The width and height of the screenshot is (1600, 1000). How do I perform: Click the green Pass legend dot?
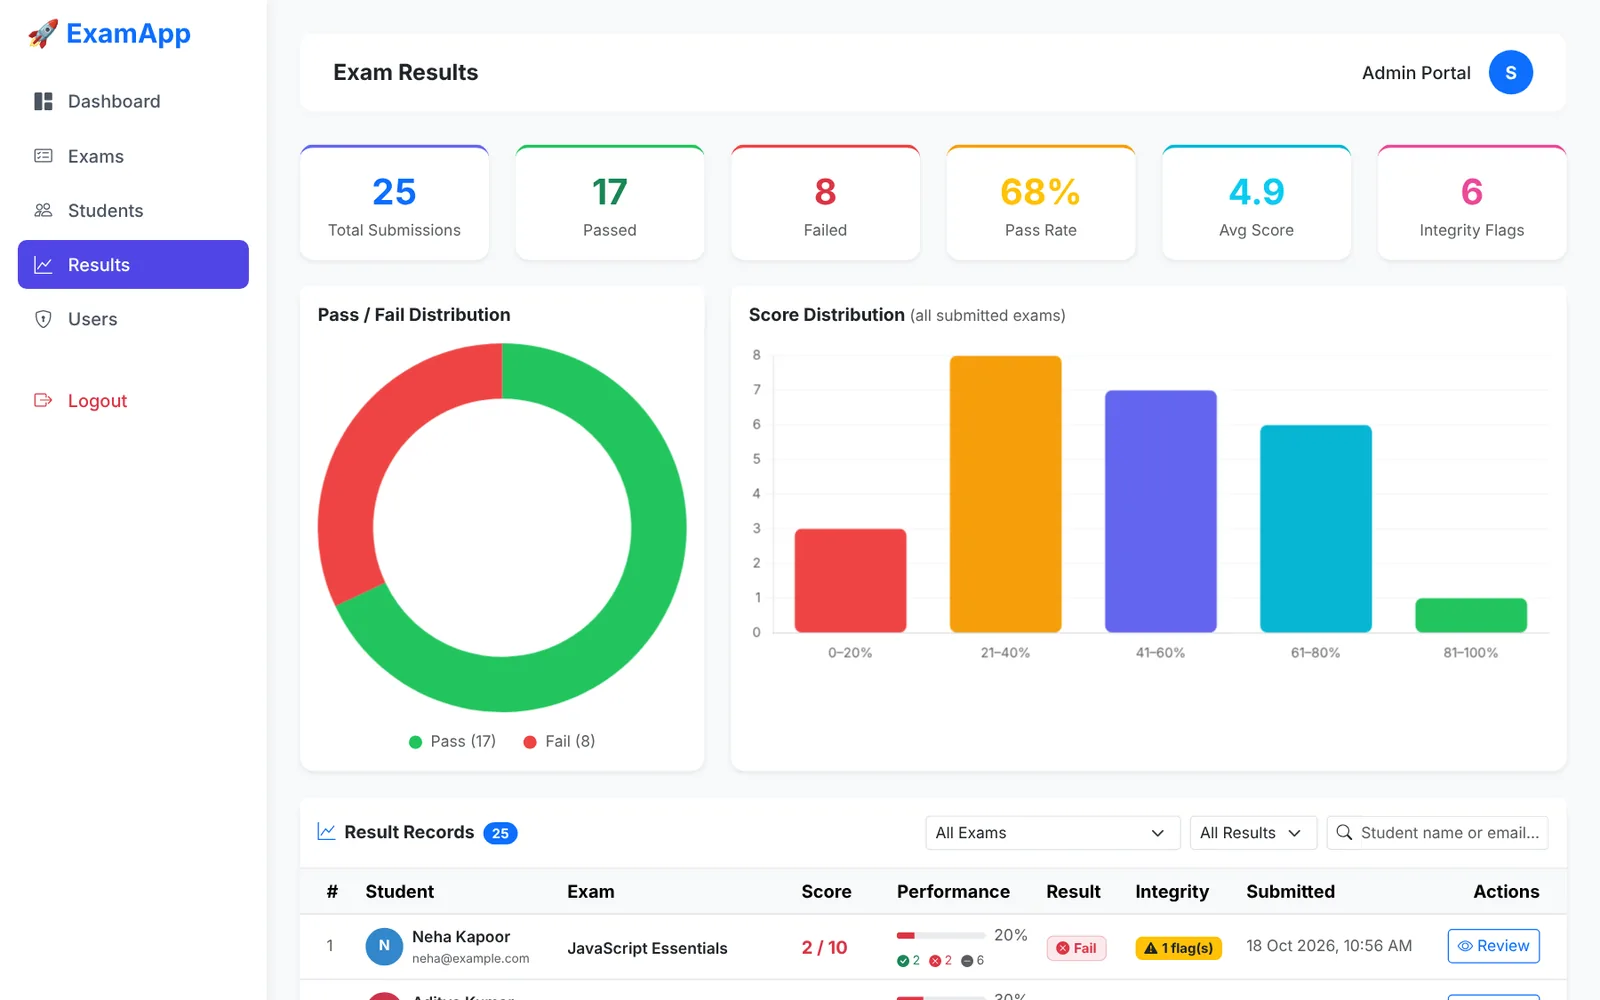click(x=415, y=742)
